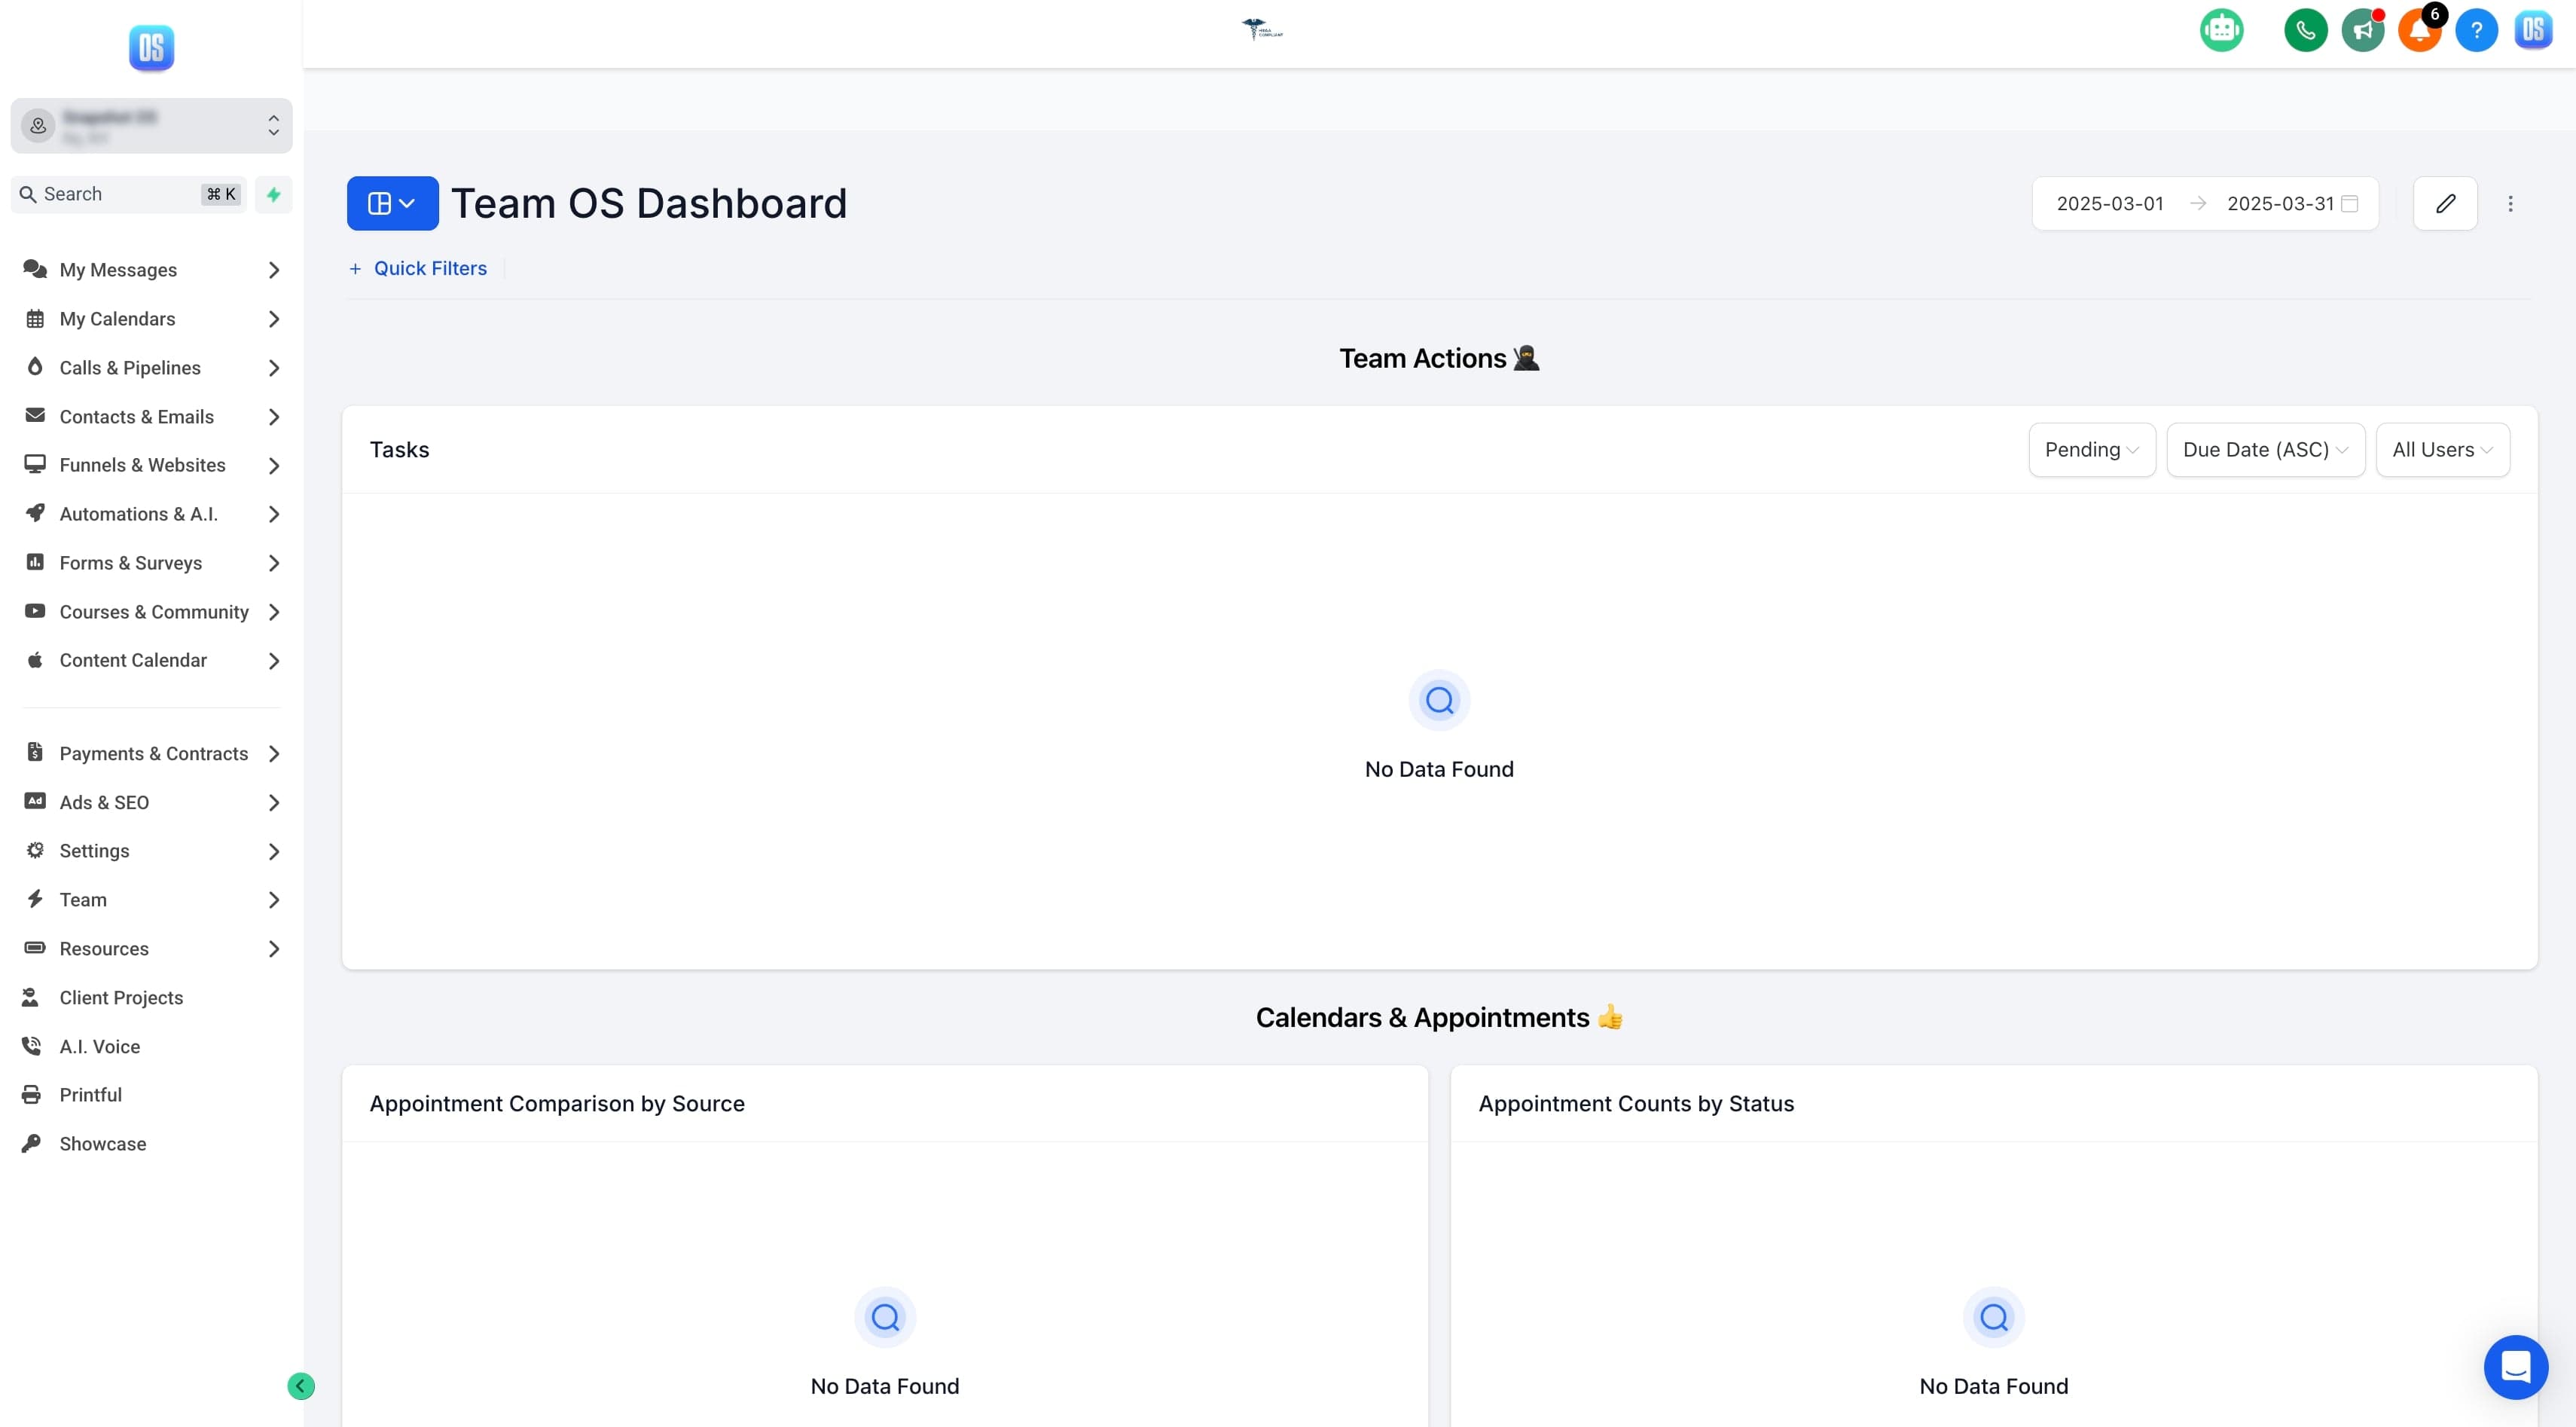Open the Pending task status dropdown
The width and height of the screenshot is (2576, 1427).
tap(2091, 449)
